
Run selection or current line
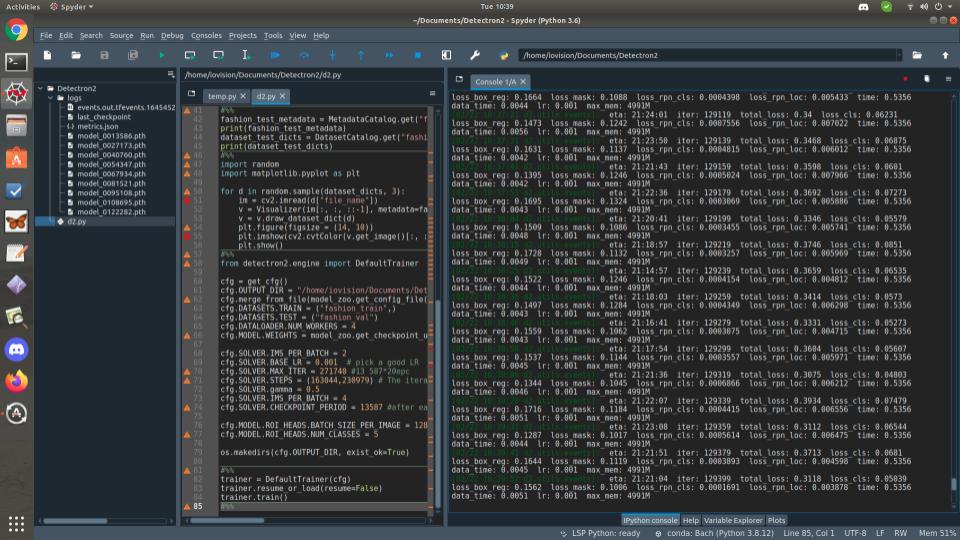(x=246, y=55)
